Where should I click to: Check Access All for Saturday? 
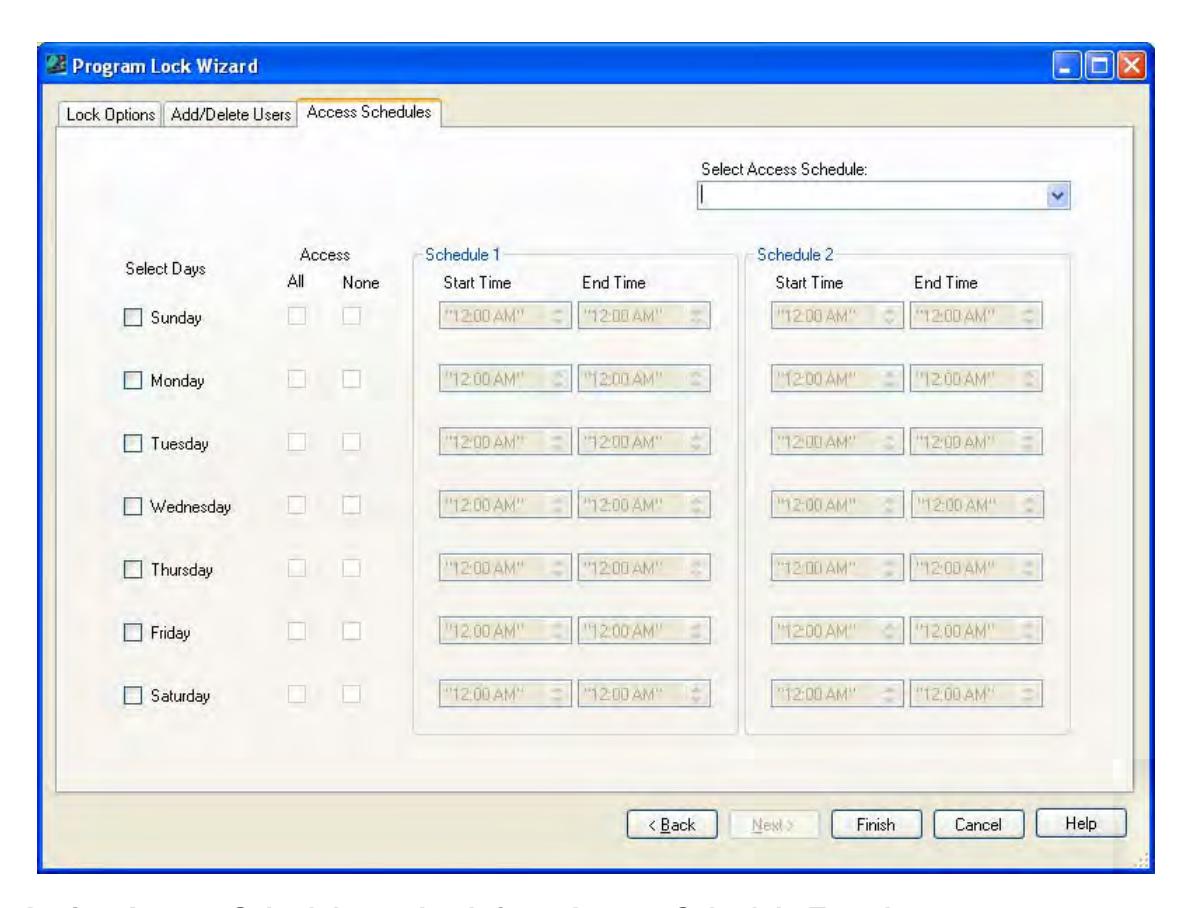pyautogui.click(x=297, y=693)
